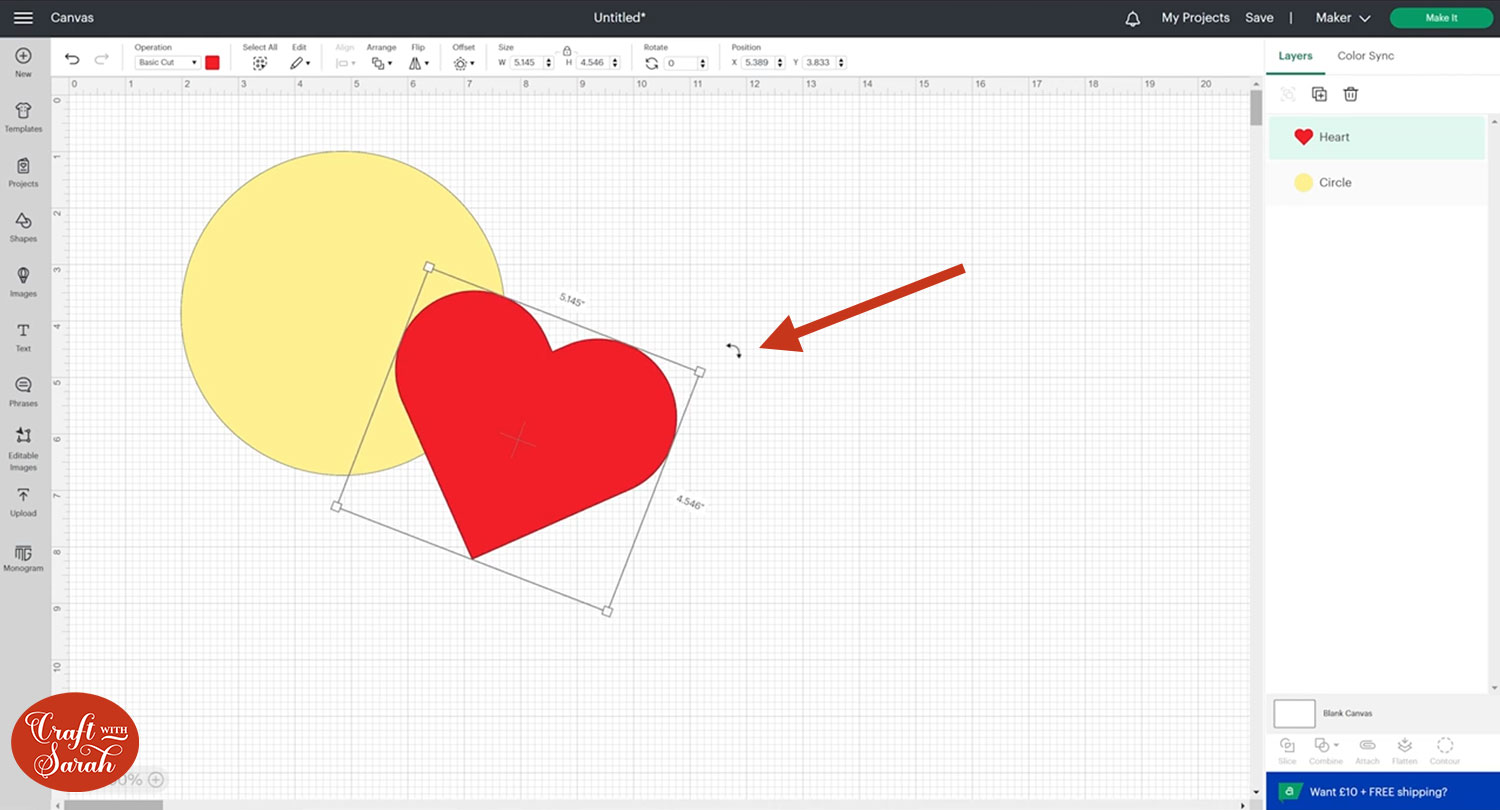
Task: Open the Shapes tool in sidebar
Action: pyautogui.click(x=23, y=226)
